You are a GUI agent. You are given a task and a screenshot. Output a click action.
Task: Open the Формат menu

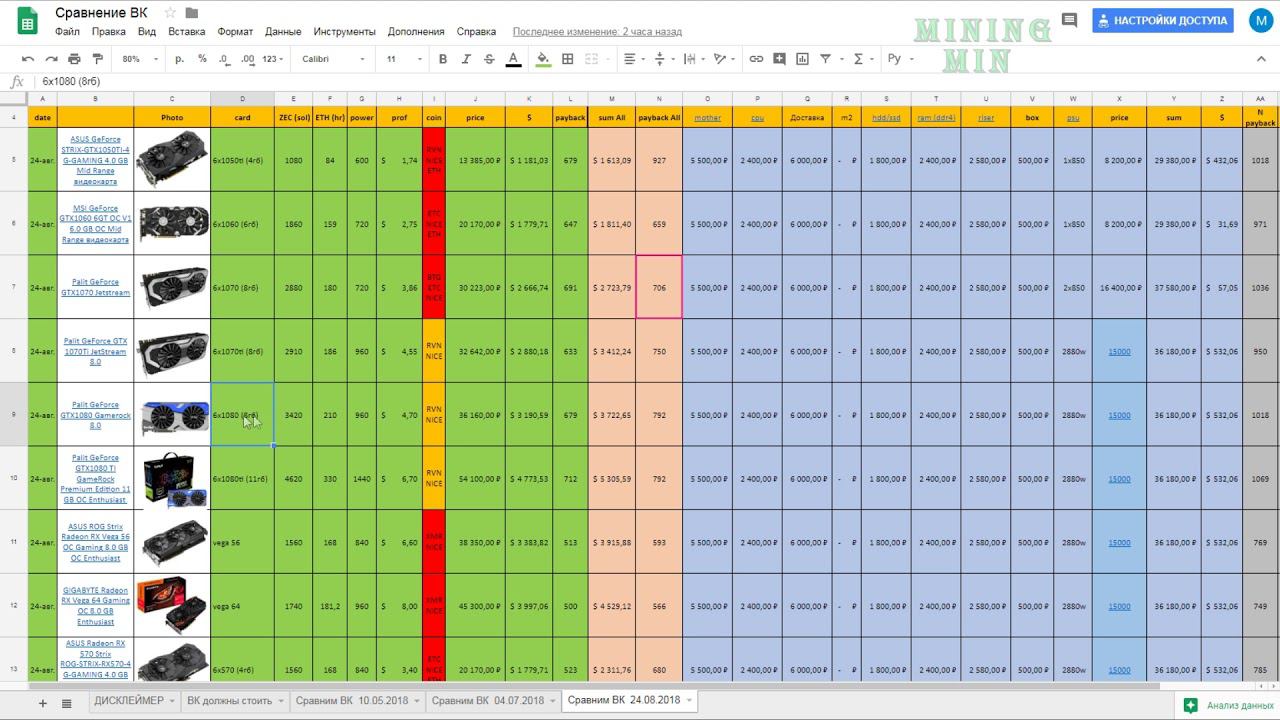pyautogui.click(x=235, y=31)
